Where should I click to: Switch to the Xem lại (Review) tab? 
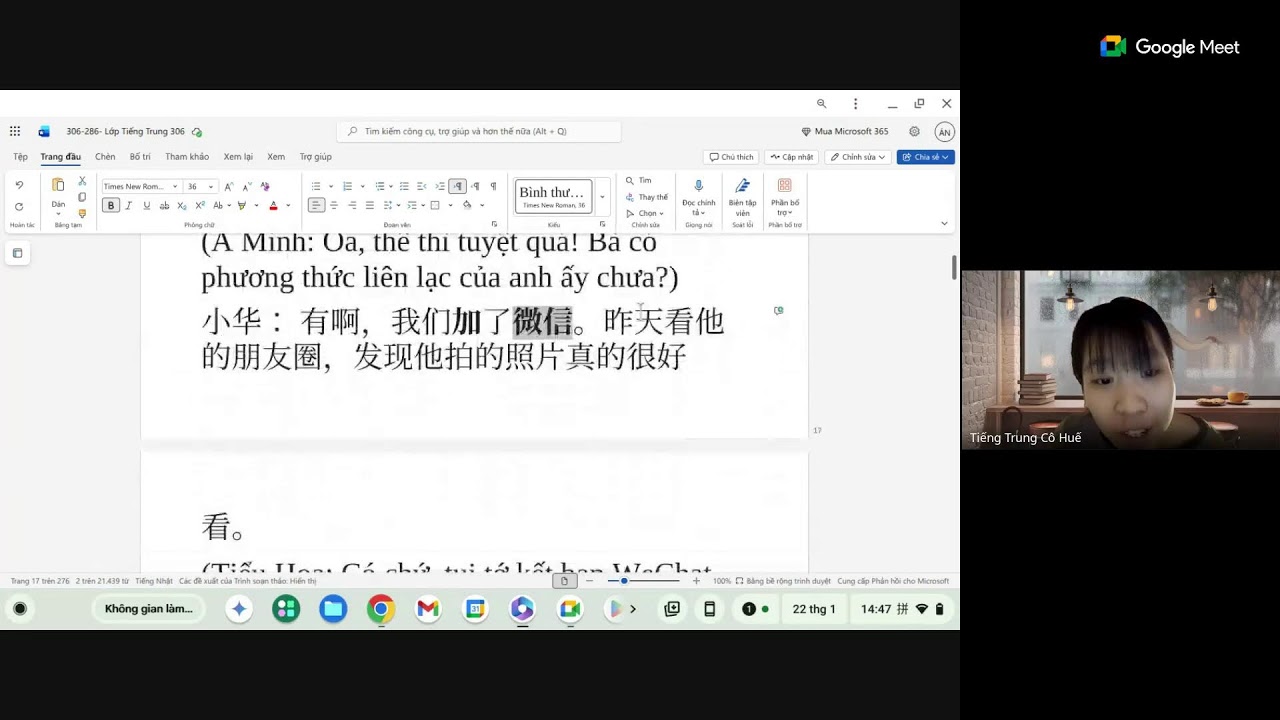(x=238, y=157)
